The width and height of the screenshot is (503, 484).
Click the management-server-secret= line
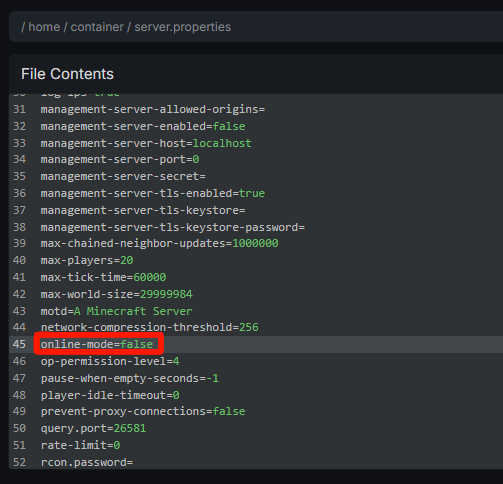pos(123,176)
